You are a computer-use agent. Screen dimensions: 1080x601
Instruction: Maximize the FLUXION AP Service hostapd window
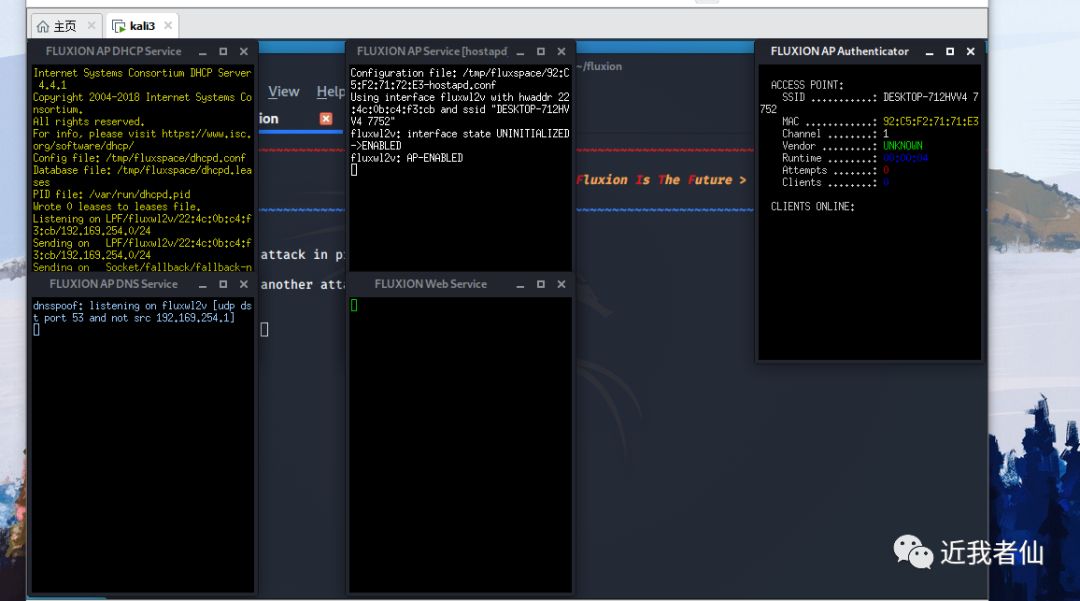coord(541,52)
